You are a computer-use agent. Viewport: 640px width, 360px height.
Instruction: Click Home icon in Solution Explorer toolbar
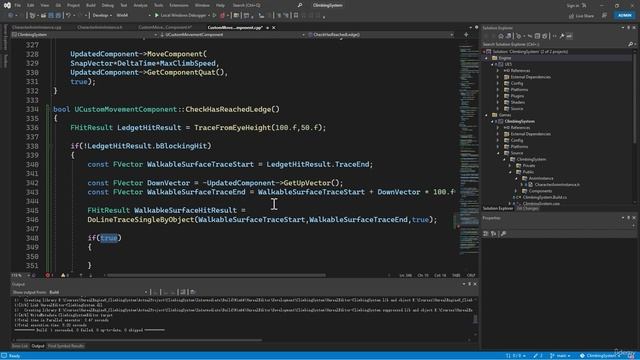click(501, 36)
